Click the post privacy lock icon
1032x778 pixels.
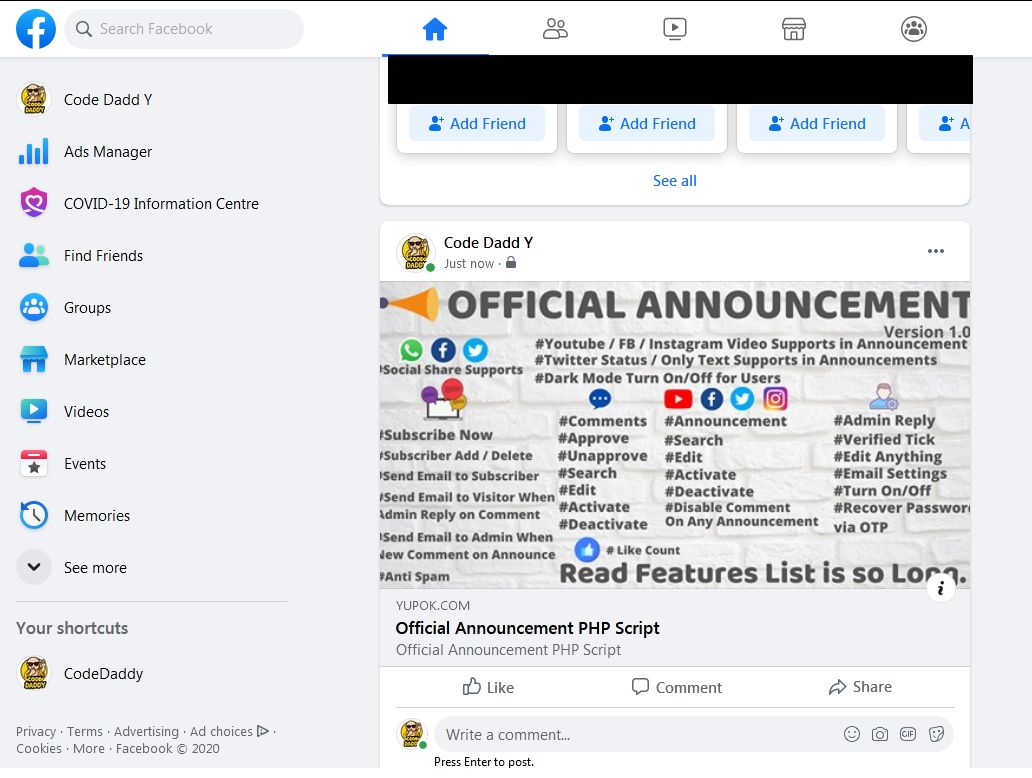pos(511,263)
